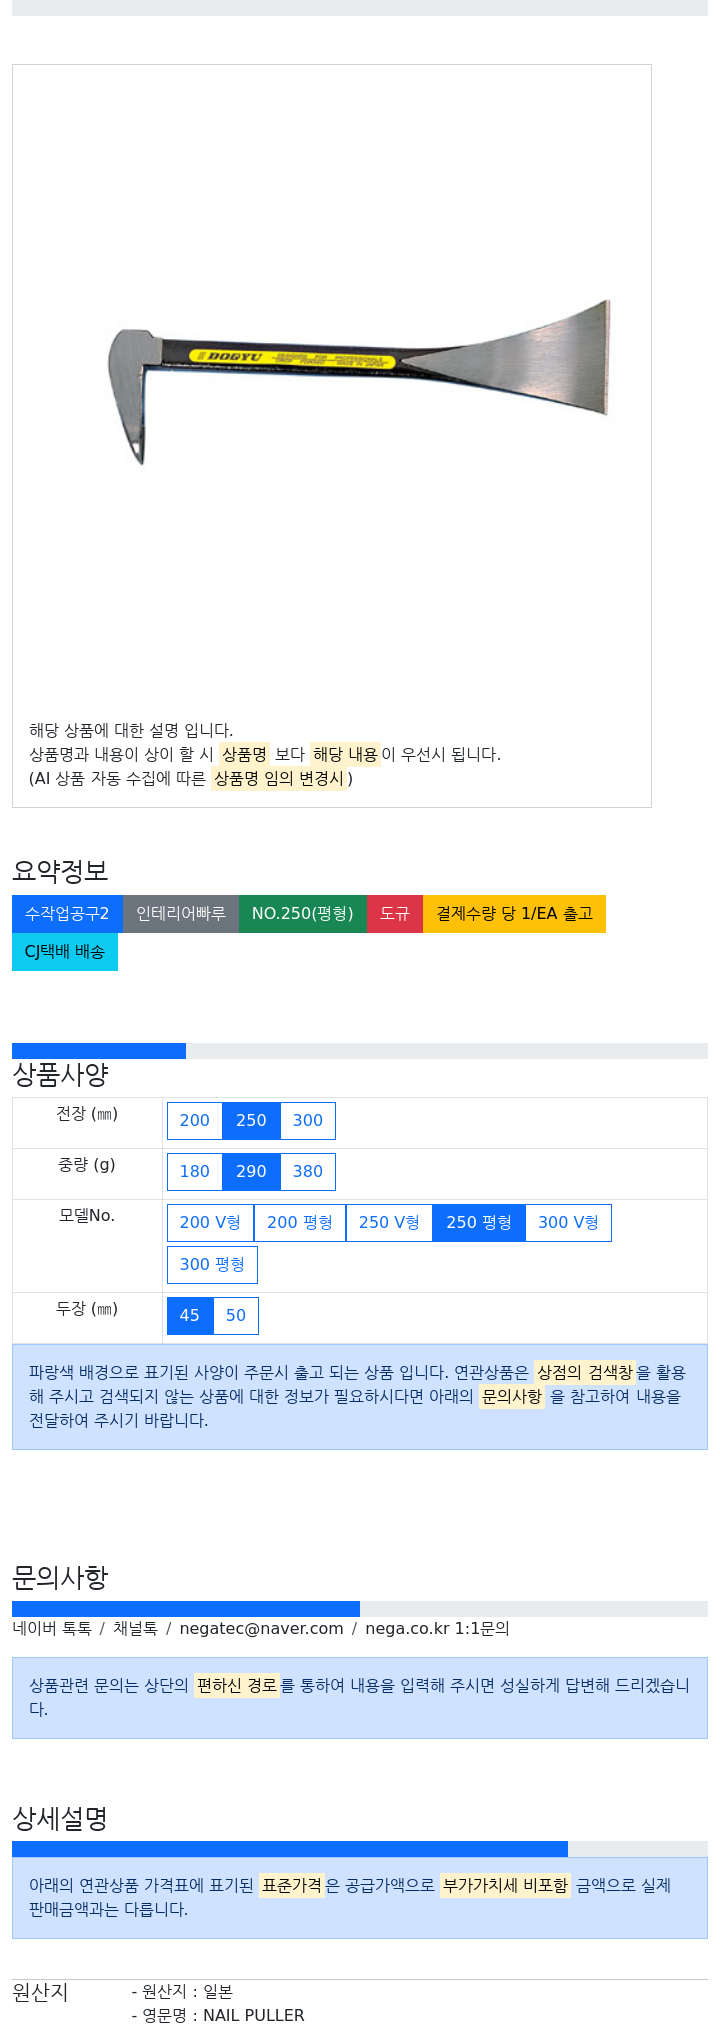
Task: Click the yellow 1/EA 출고 quantity tag
Action: (x=514, y=914)
